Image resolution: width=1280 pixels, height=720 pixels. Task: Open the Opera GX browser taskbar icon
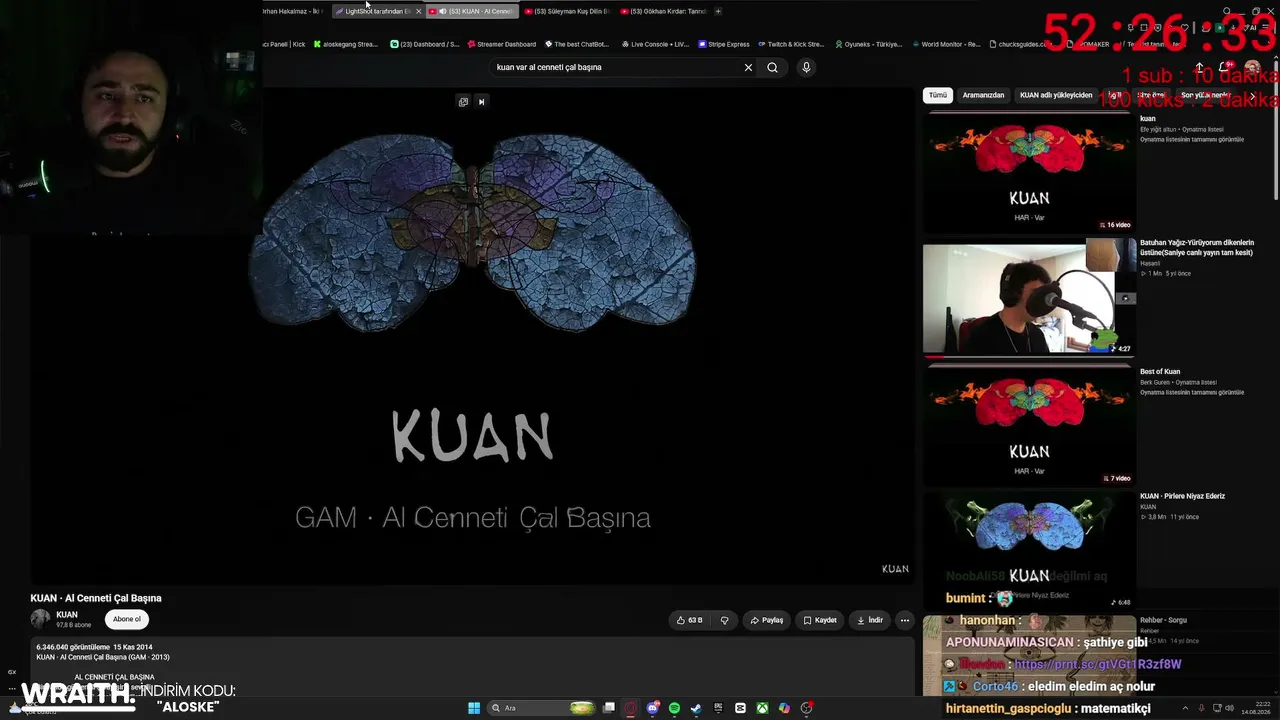[631, 708]
